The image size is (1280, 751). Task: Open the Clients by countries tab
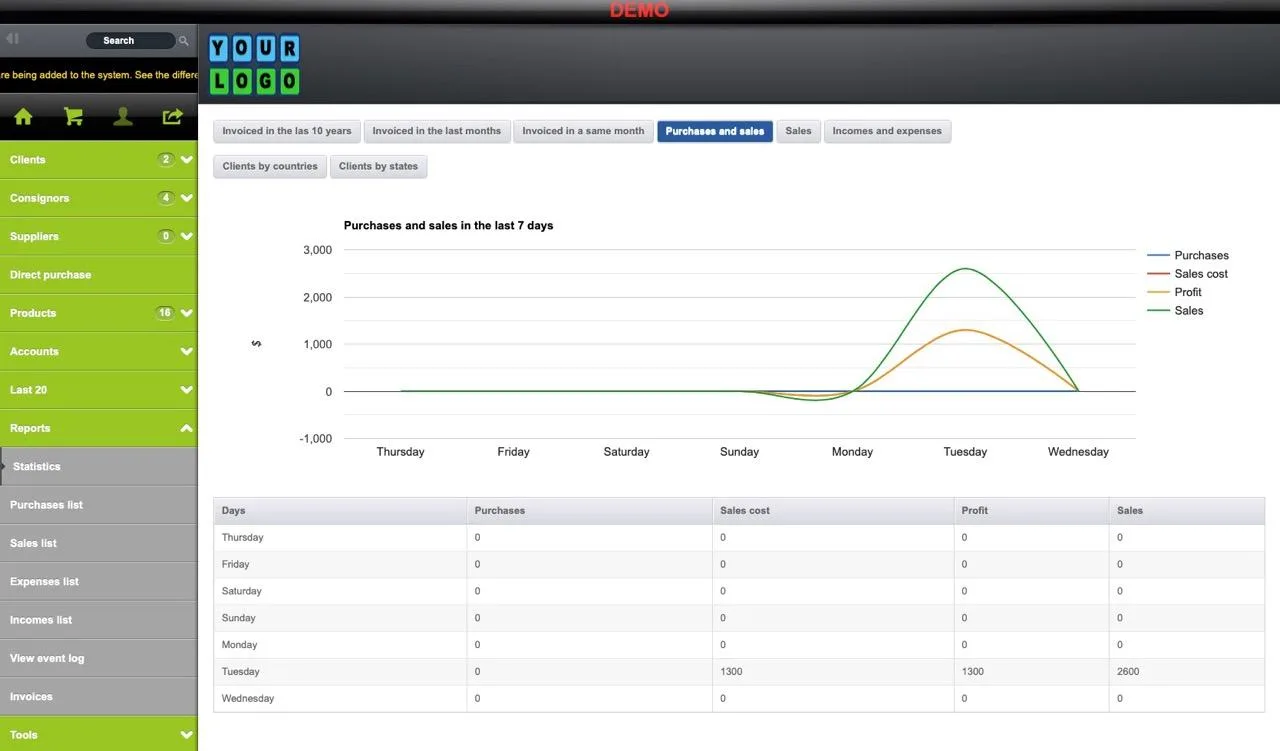point(270,166)
